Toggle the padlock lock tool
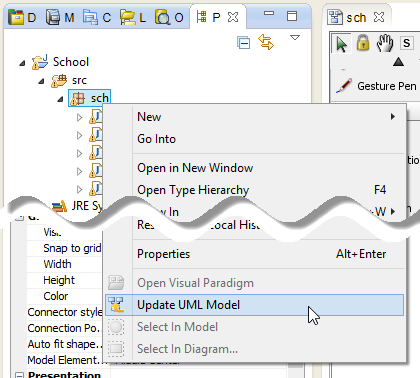The image size is (420, 378). (x=363, y=43)
